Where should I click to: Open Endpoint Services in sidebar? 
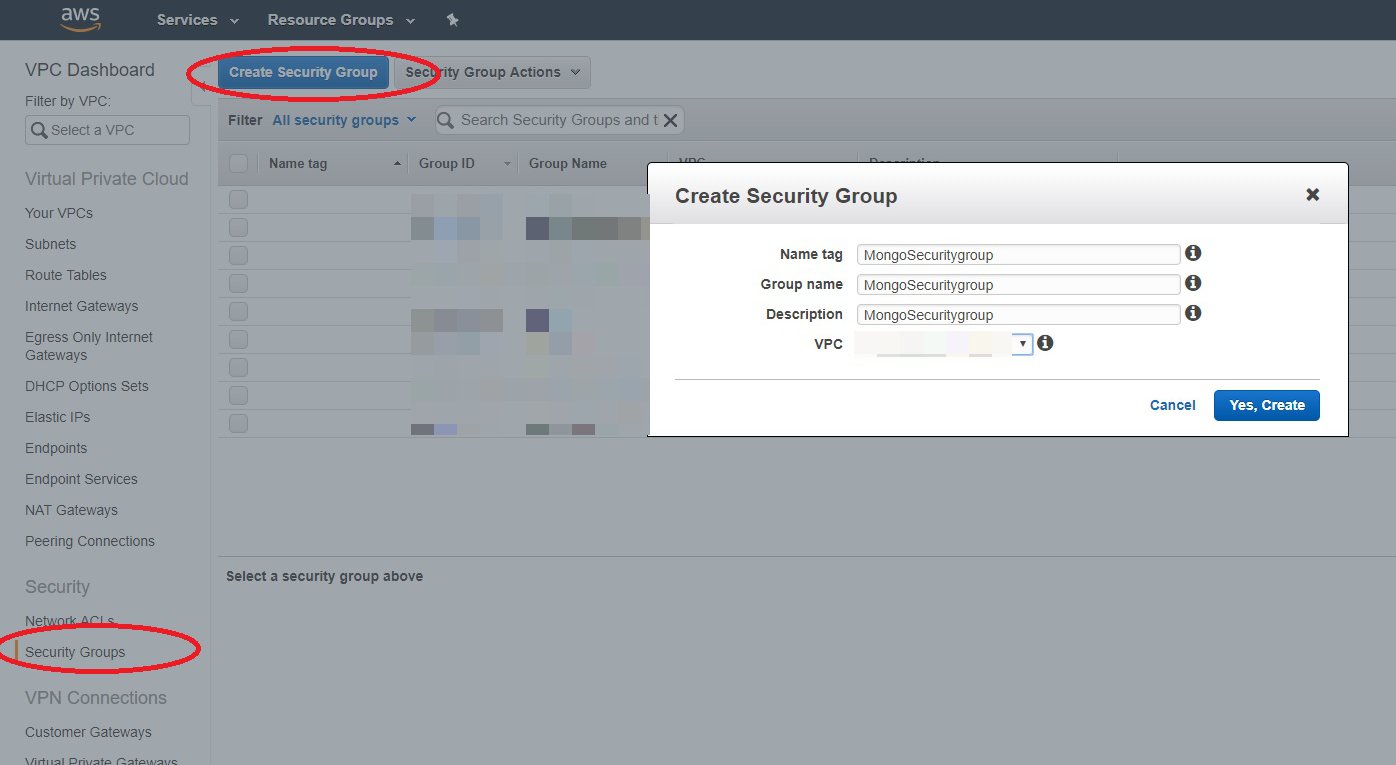click(82, 479)
